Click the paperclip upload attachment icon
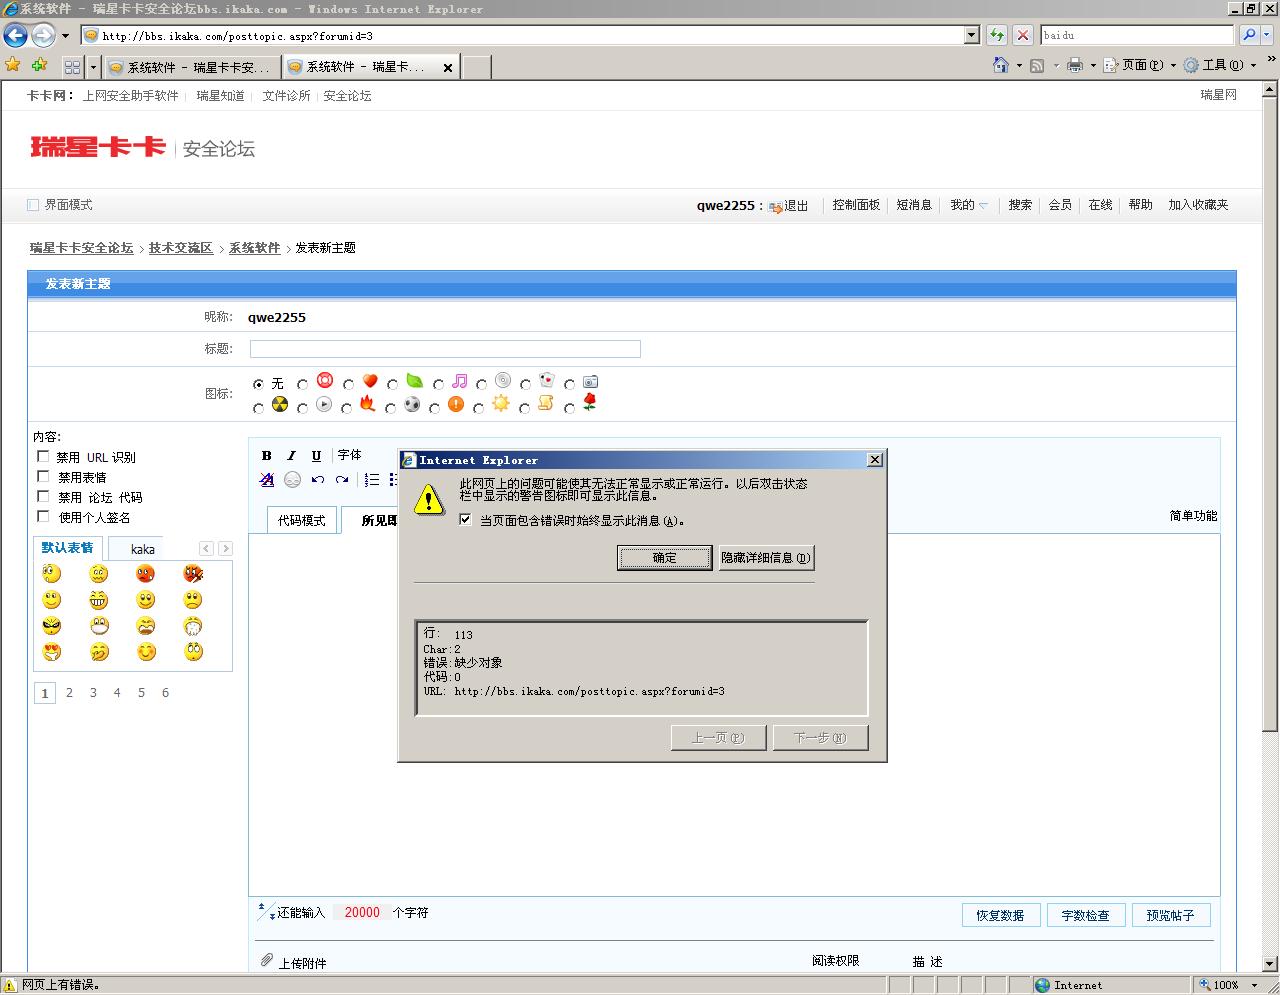This screenshot has height=995, width=1280. [x=267, y=960]
